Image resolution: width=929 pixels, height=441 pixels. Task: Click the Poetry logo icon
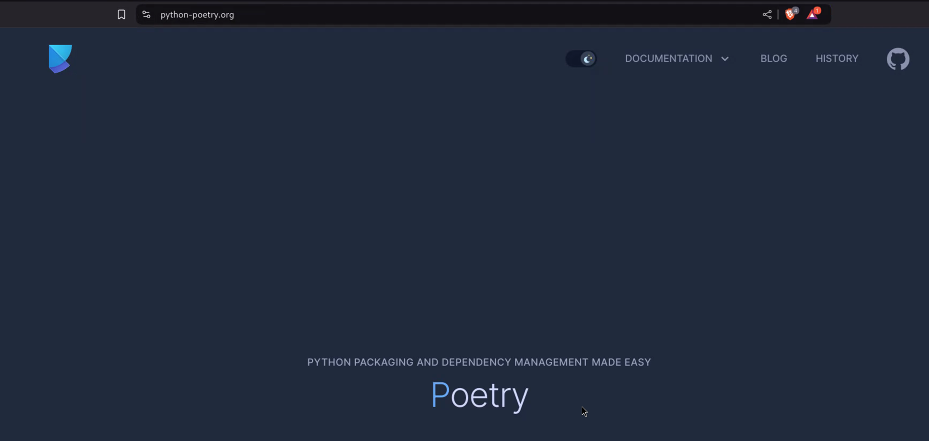pos(60,59)
